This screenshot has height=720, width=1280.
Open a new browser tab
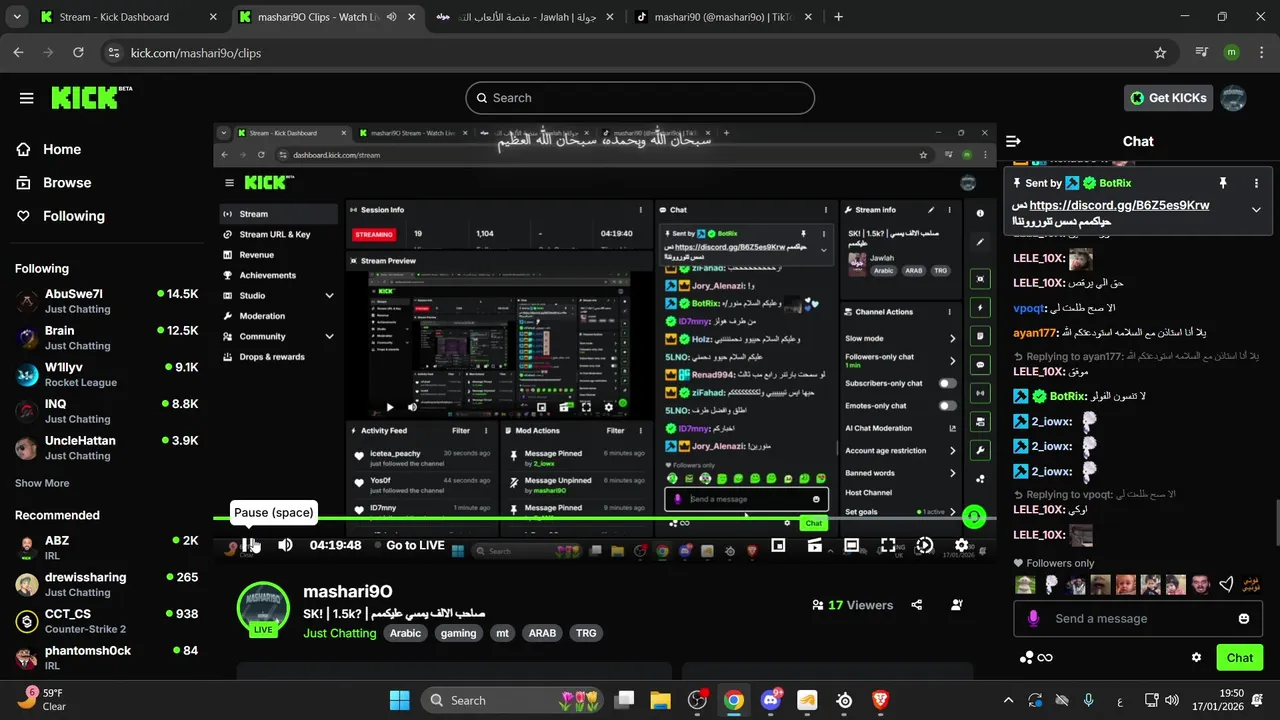click(x=838, y=17)
